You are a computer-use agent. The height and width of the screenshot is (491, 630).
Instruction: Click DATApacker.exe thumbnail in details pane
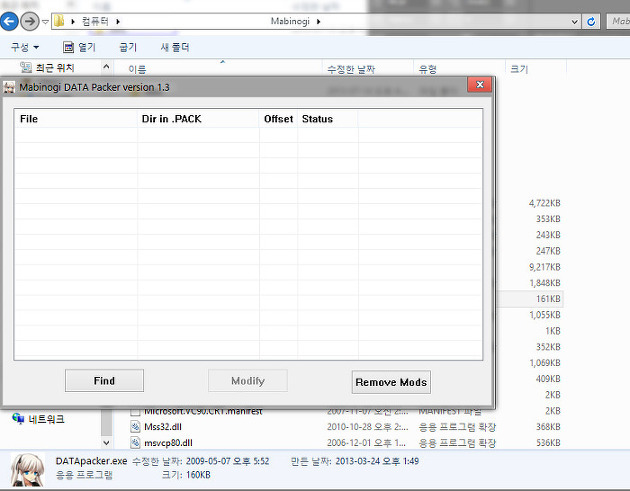click(x=27, y=469)
